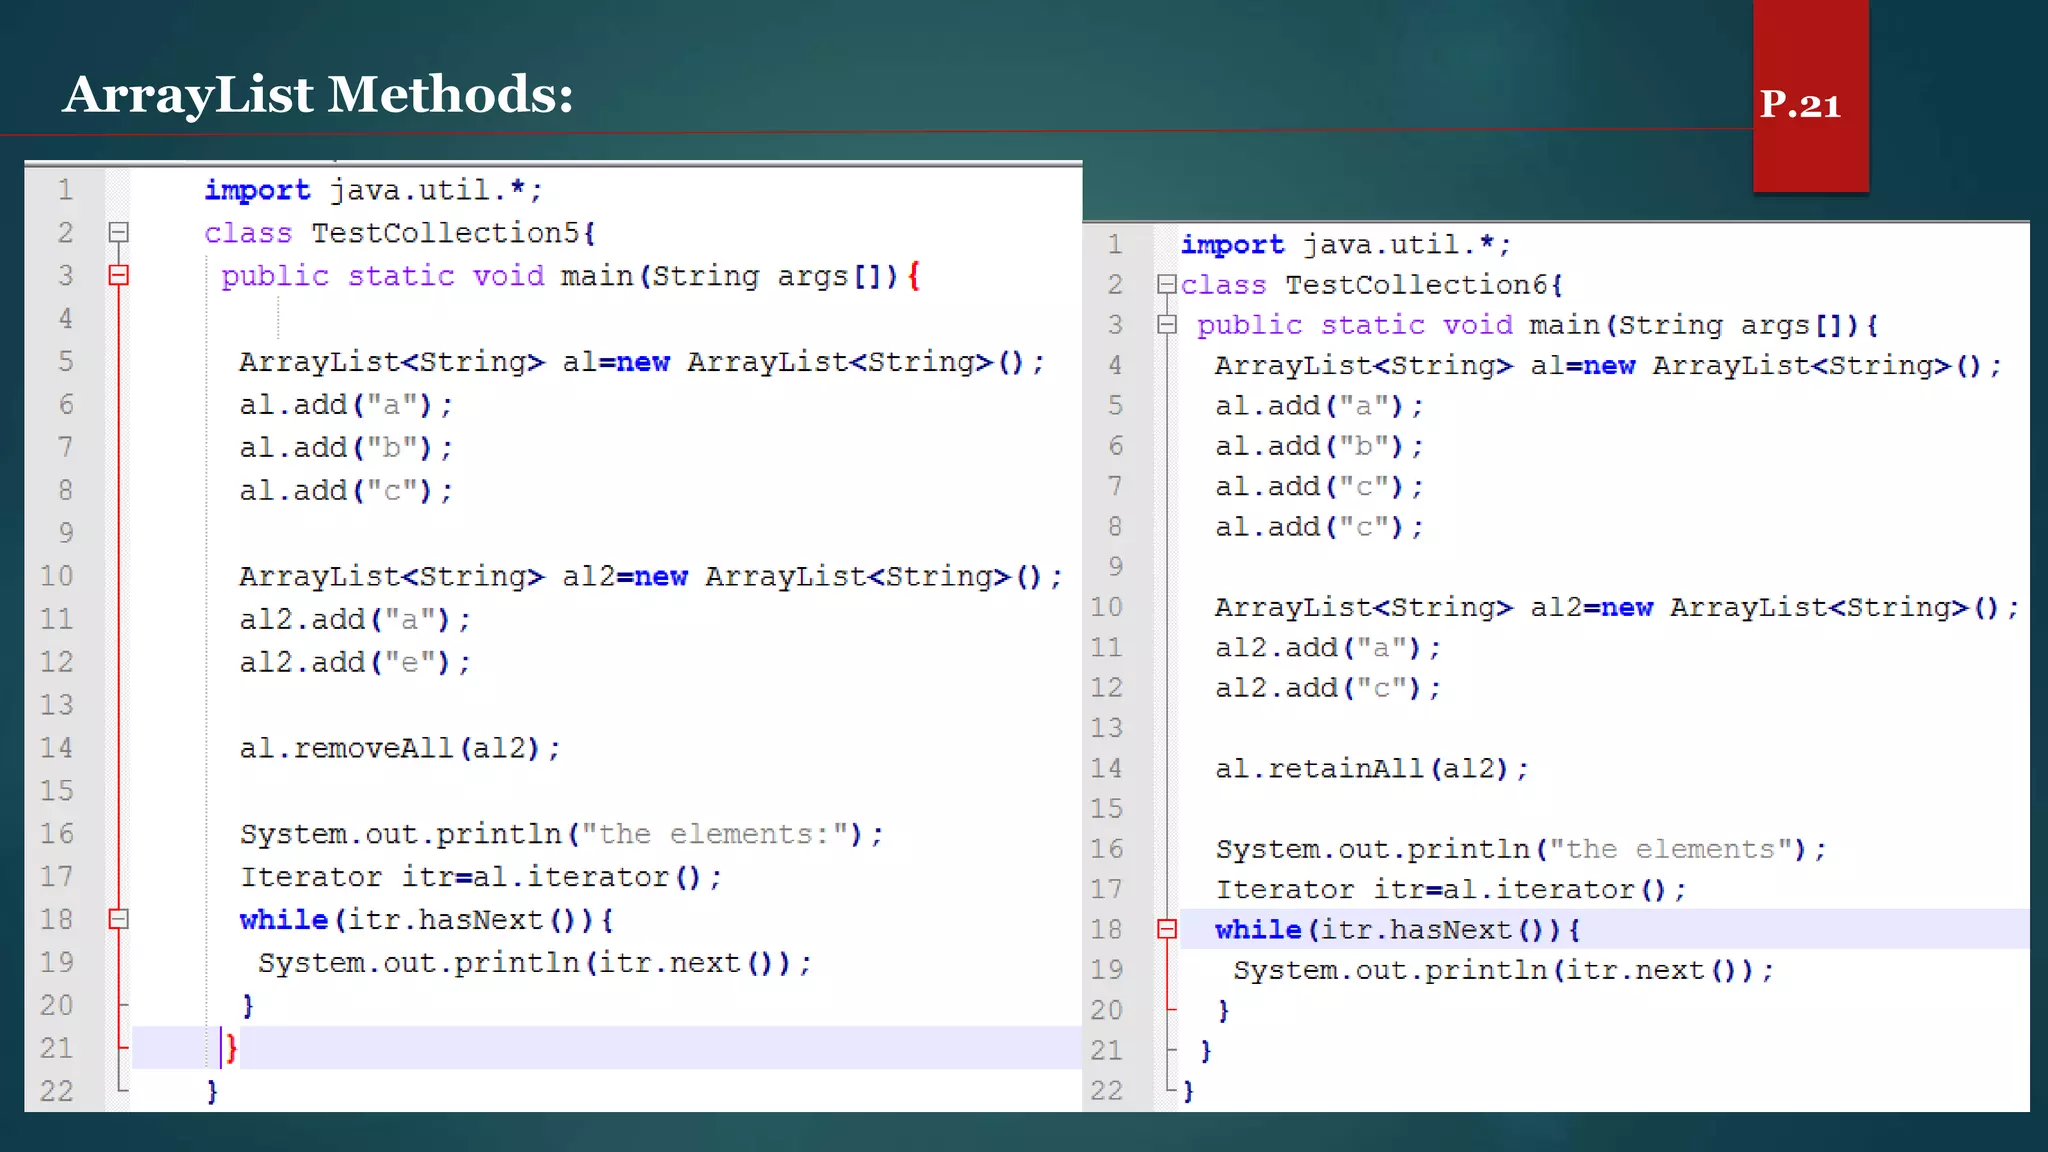Collapse the while loop fold in TestCollection5

coord(118,919)
